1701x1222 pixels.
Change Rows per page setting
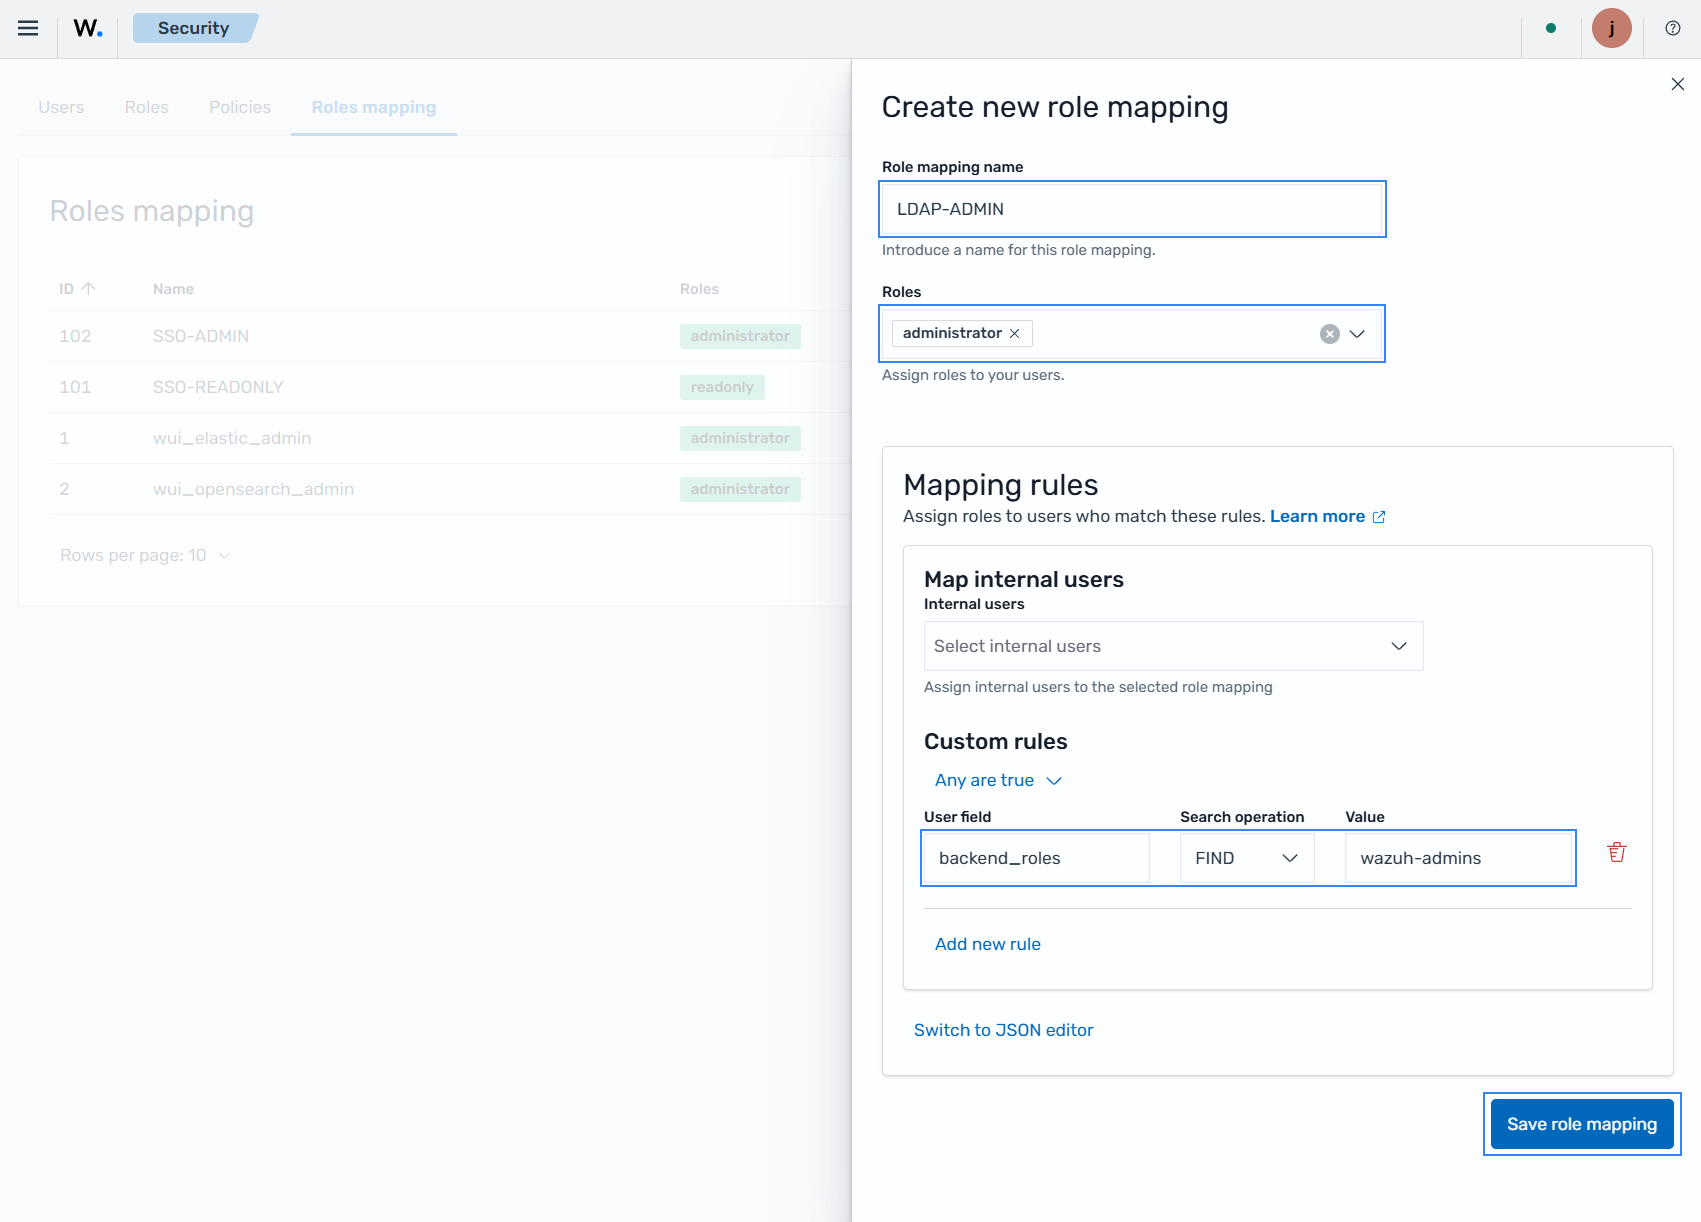[x=146, y=555]
